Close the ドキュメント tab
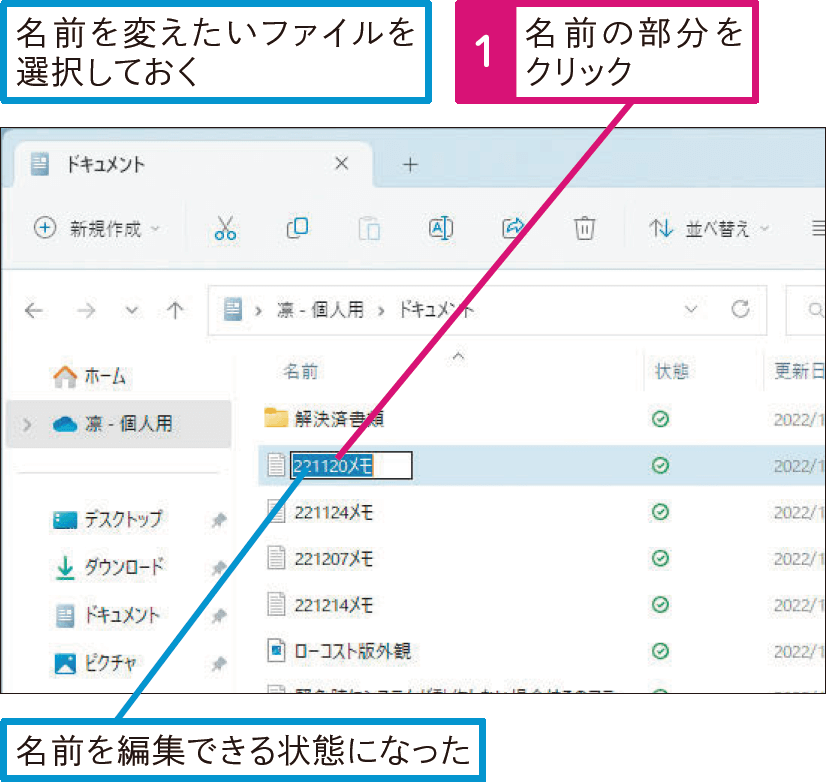This screenshot has width=826, height=782. (342, 164)
